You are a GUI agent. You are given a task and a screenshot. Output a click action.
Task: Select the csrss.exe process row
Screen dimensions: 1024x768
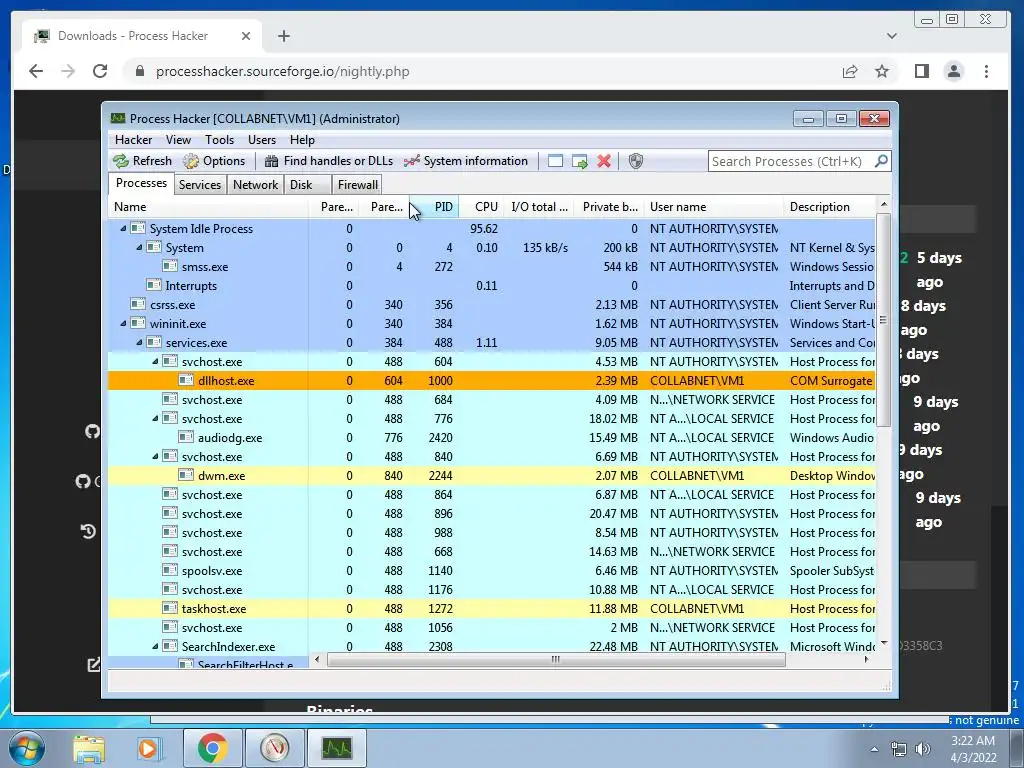(x=492, y=304)
